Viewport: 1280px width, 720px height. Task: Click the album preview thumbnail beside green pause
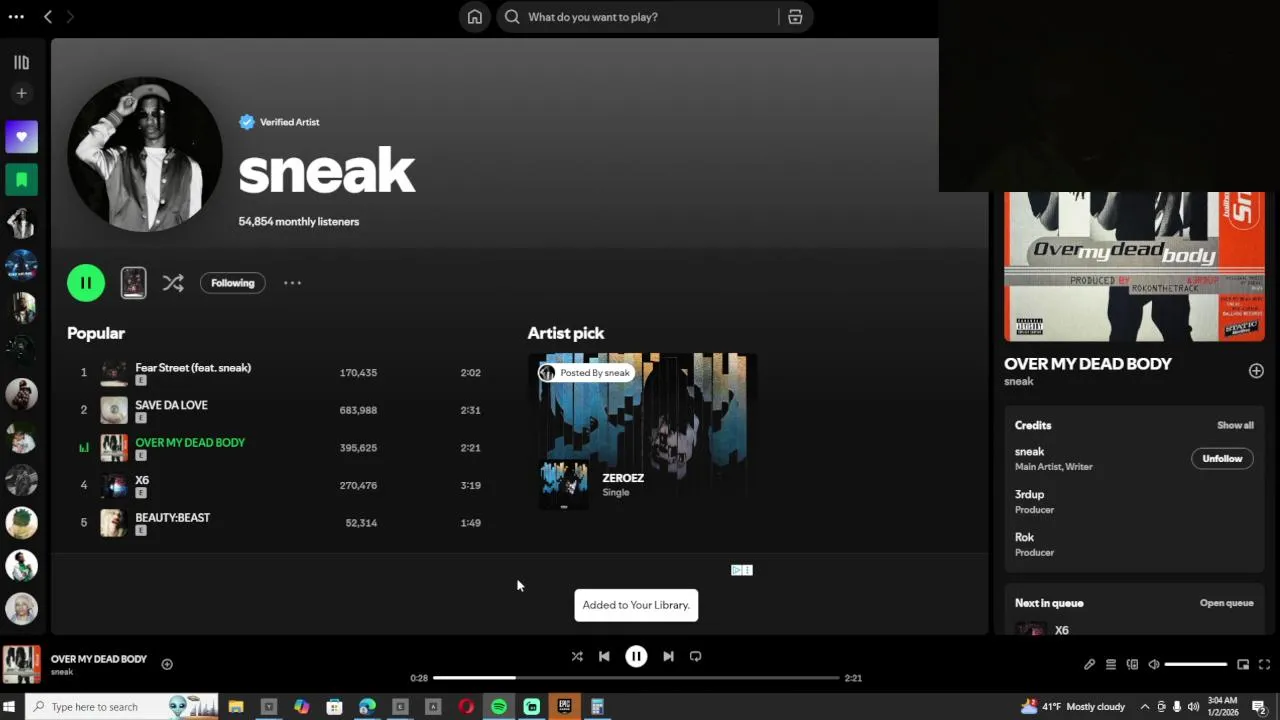[x=133, y=283]
